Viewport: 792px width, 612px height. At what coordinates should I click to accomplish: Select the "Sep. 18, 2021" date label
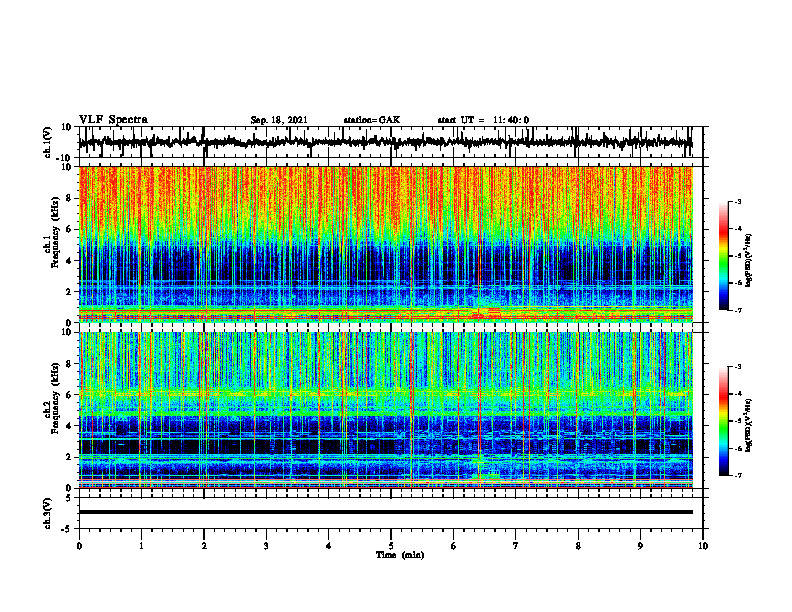click(279, 120)
